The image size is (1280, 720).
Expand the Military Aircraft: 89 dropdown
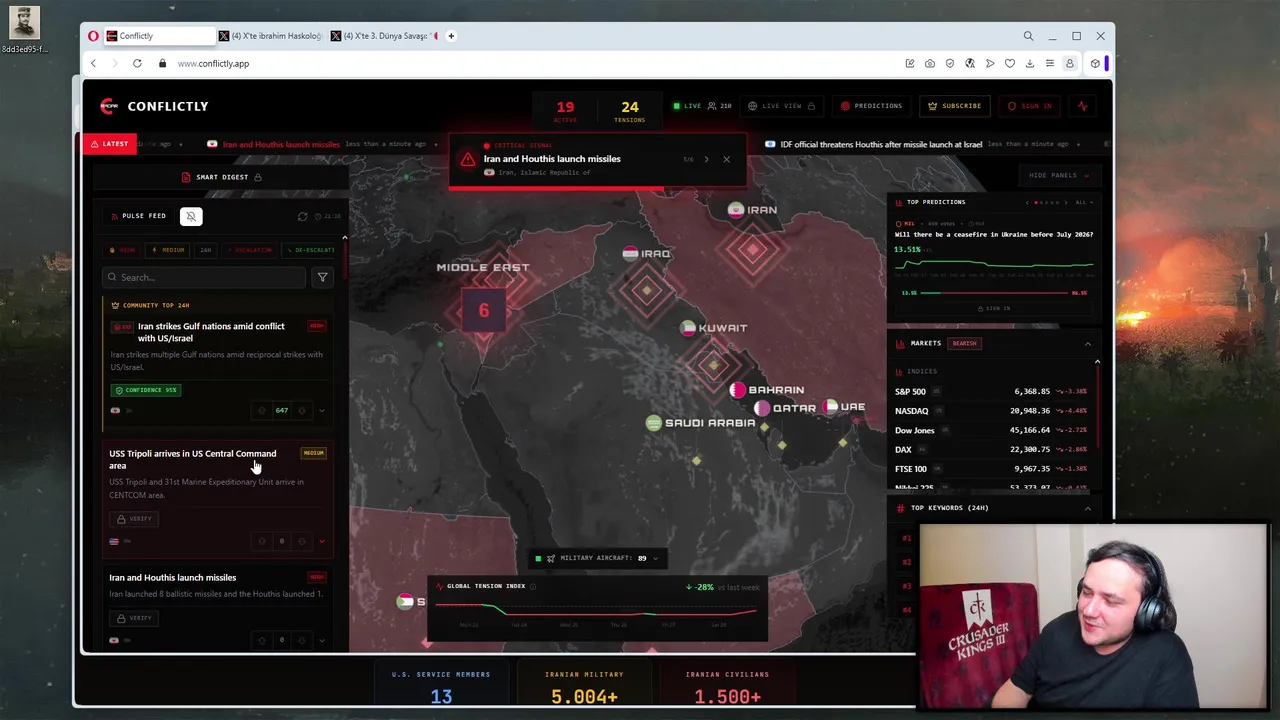(598, 558)
